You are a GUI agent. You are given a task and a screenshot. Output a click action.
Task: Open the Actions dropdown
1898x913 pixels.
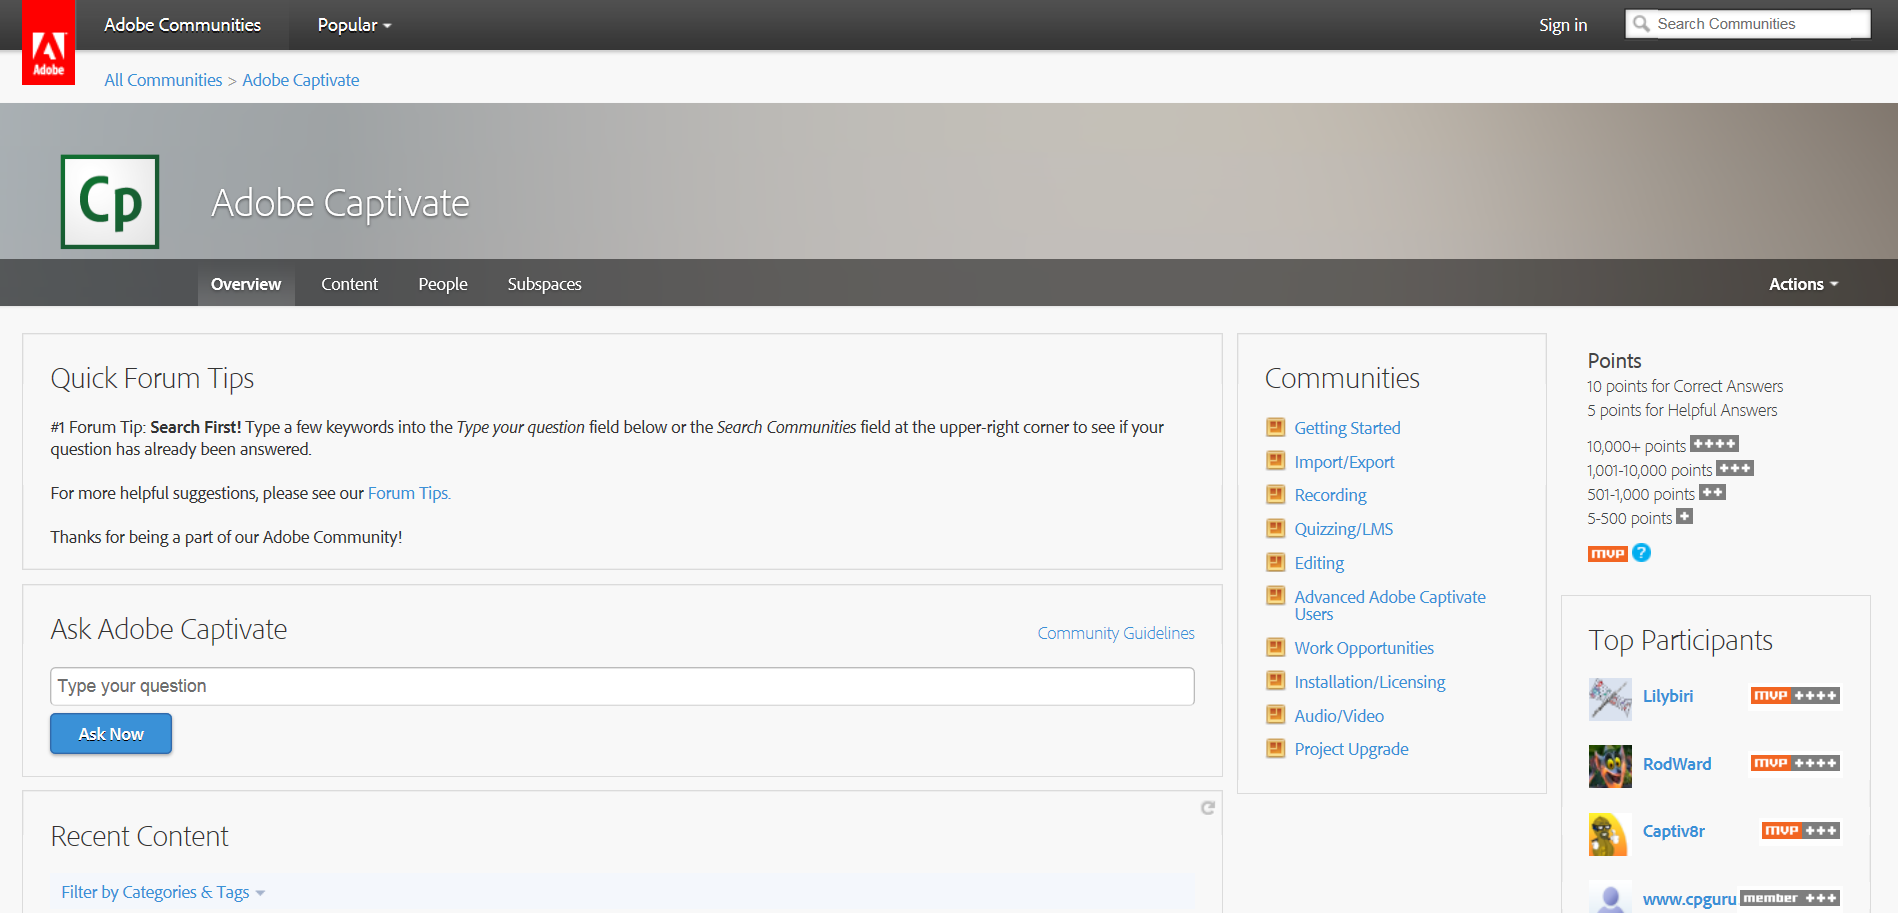(x=1803, y=284)
